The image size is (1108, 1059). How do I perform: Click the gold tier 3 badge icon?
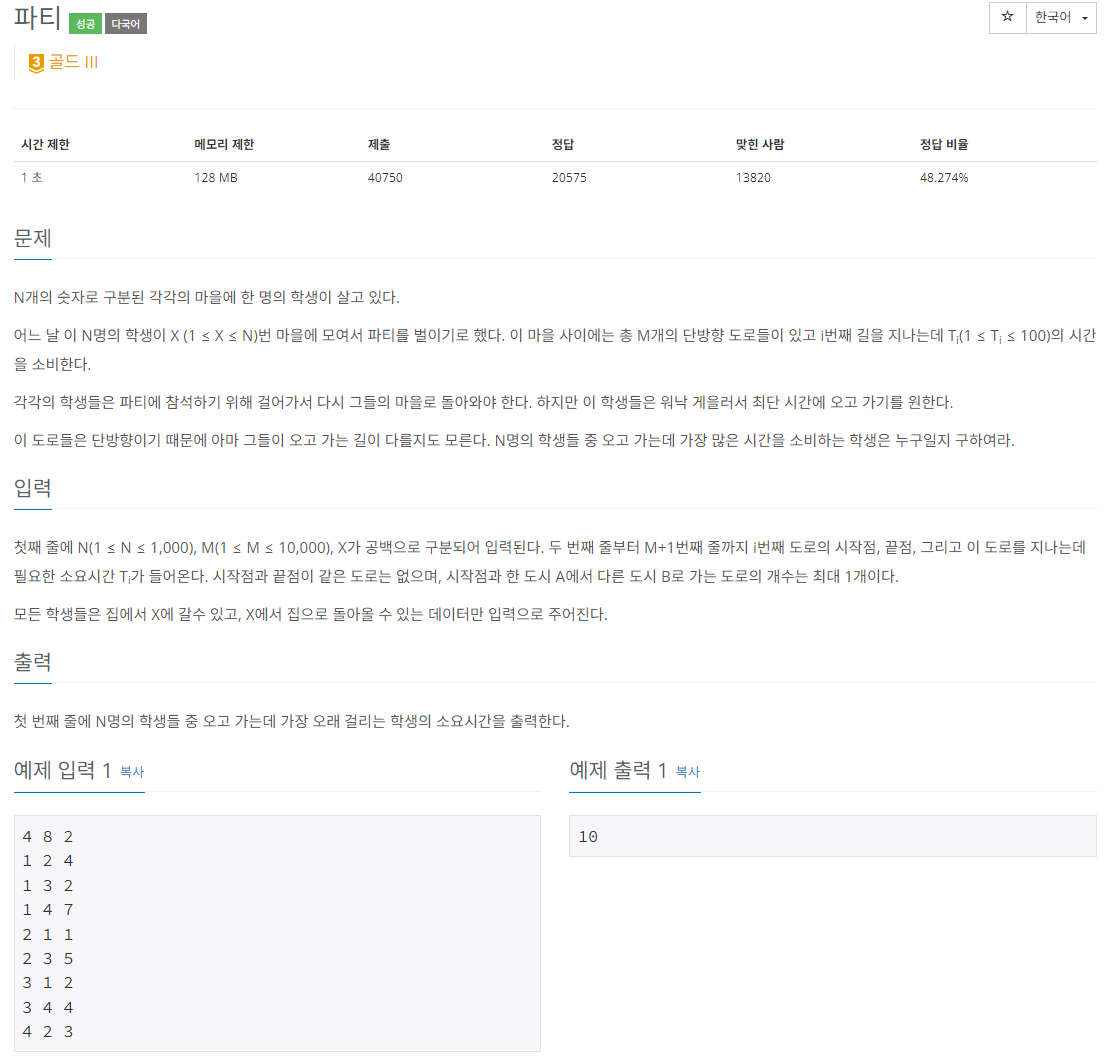coord(36,63)
